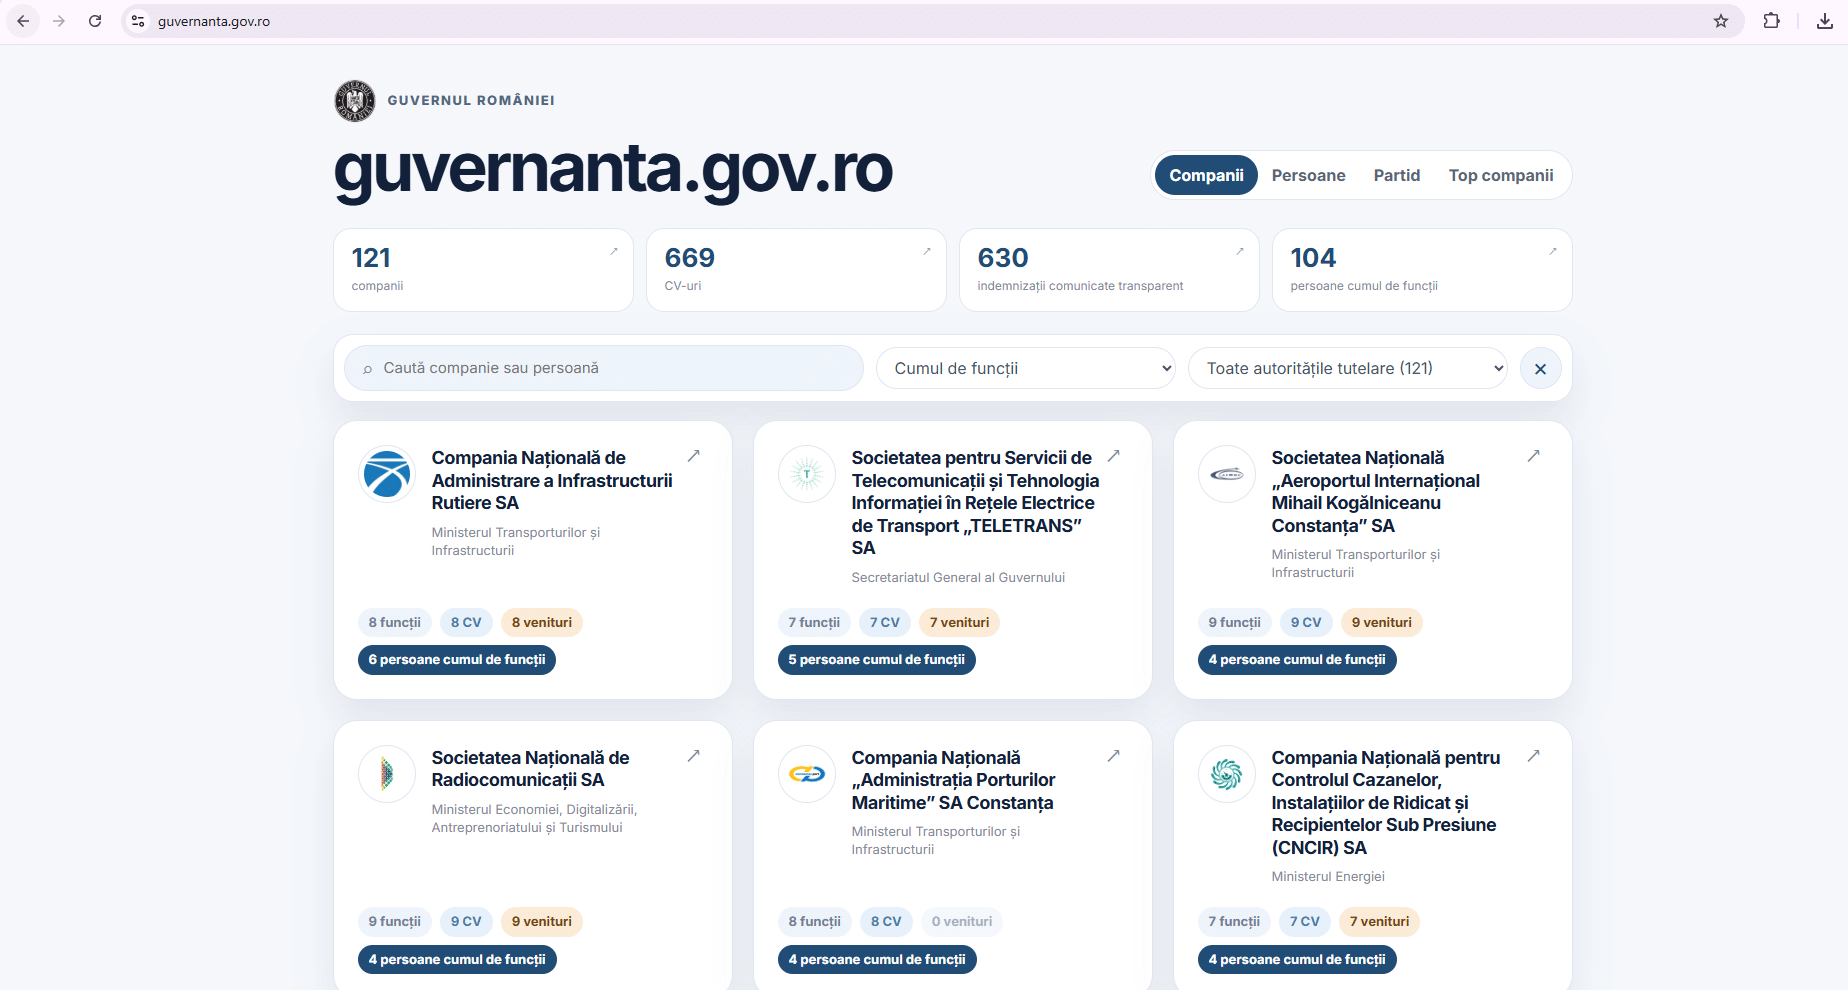
Task: Open Aeroportul Internațional Mihail Kogălniceanu title
Action: click(1376, 492)
